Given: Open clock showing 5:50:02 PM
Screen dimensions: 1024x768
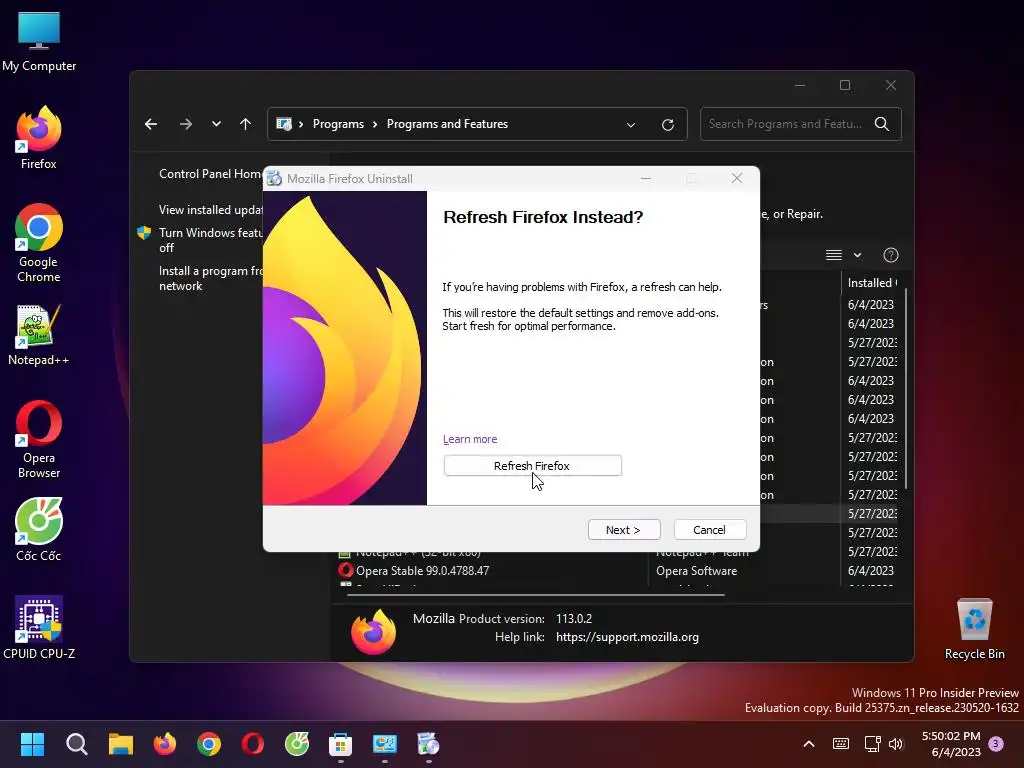Looking at the screenshot, I should [x=951, y=736].
